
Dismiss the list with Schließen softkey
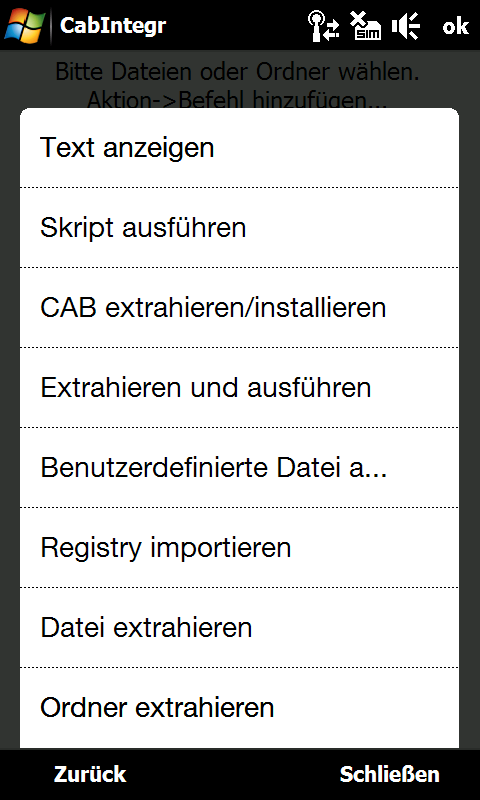390,774
